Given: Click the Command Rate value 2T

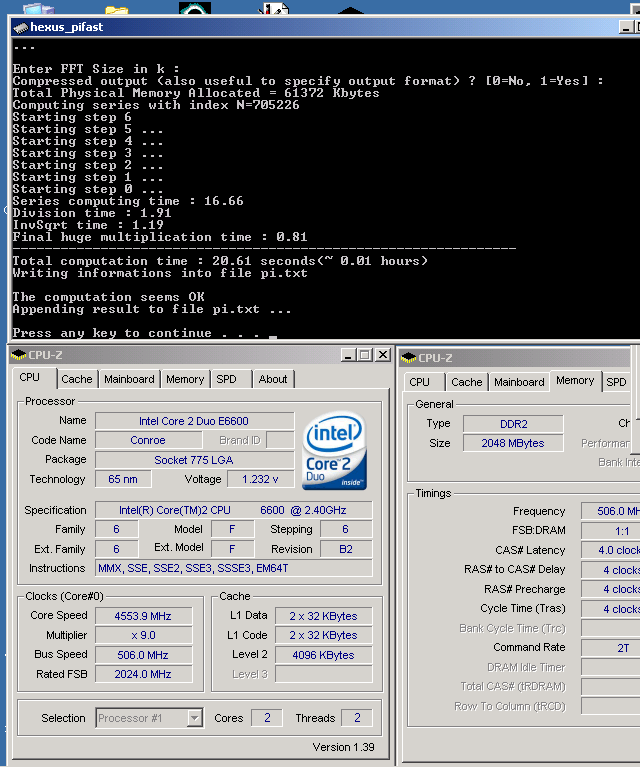Looking at the screenshot, I should [611, 648].
